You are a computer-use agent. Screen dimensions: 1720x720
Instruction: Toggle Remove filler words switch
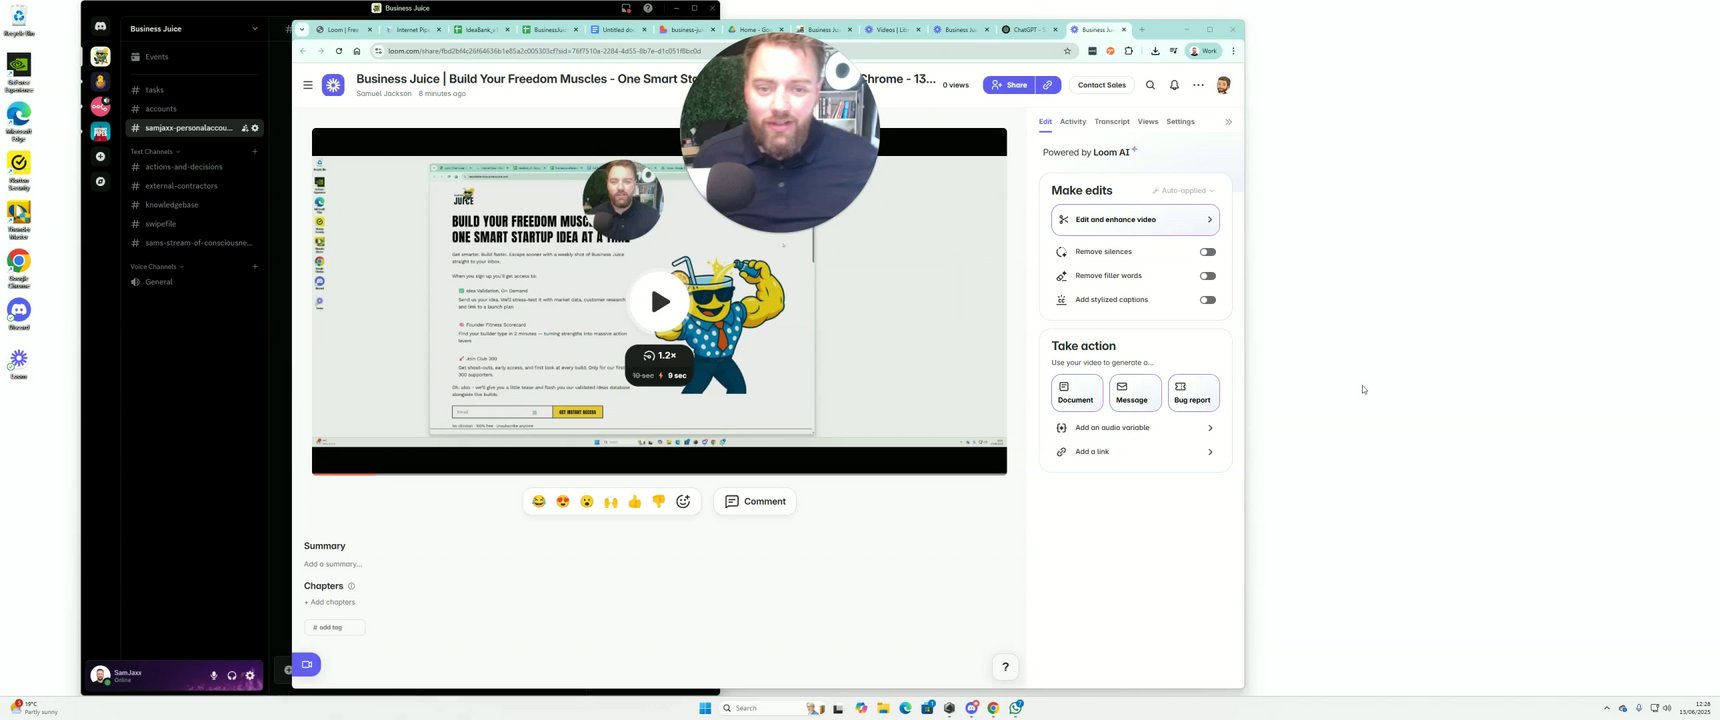tap(1208, 276)
